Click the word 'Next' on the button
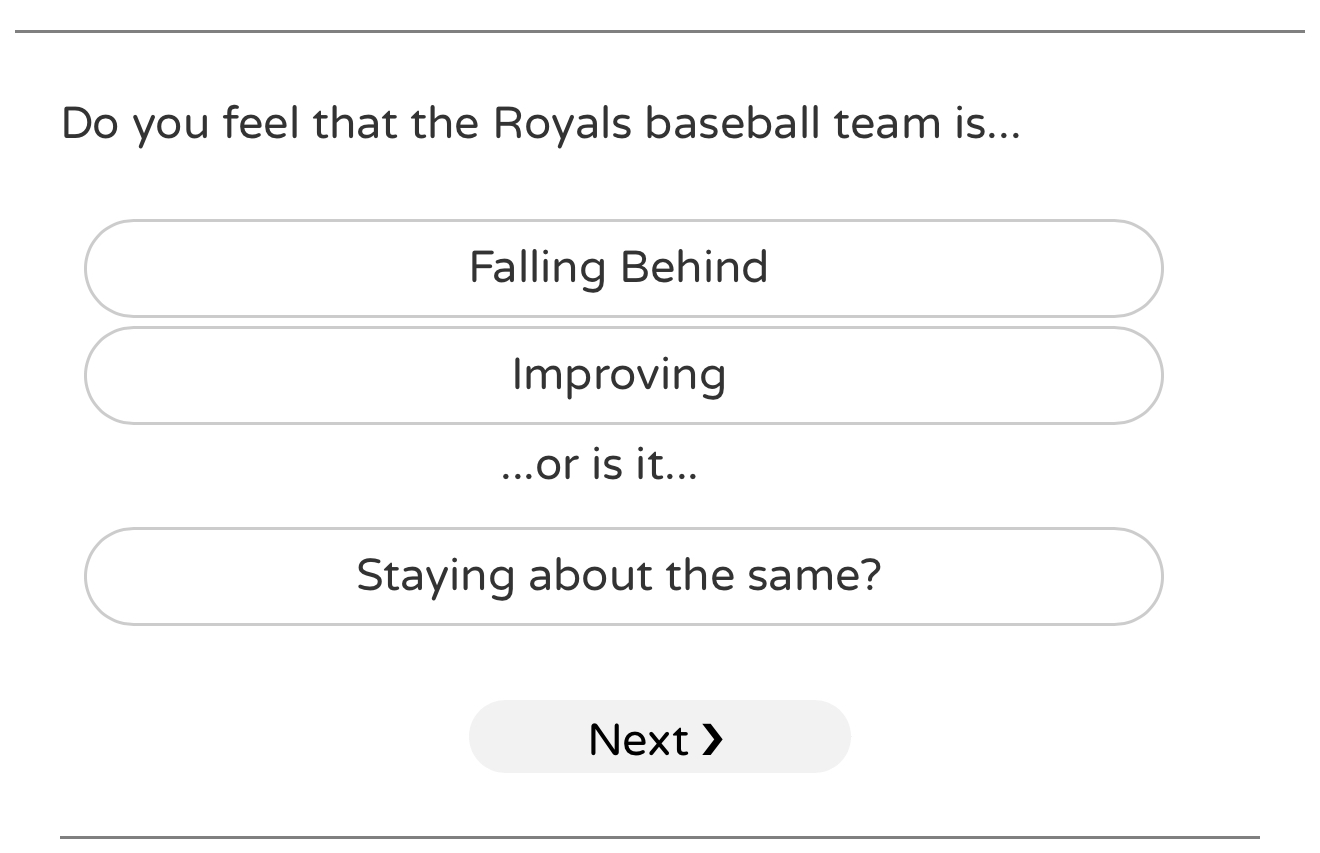This screenshot has height=853, width=1320. pyautogui.click(x=638, y=740)
